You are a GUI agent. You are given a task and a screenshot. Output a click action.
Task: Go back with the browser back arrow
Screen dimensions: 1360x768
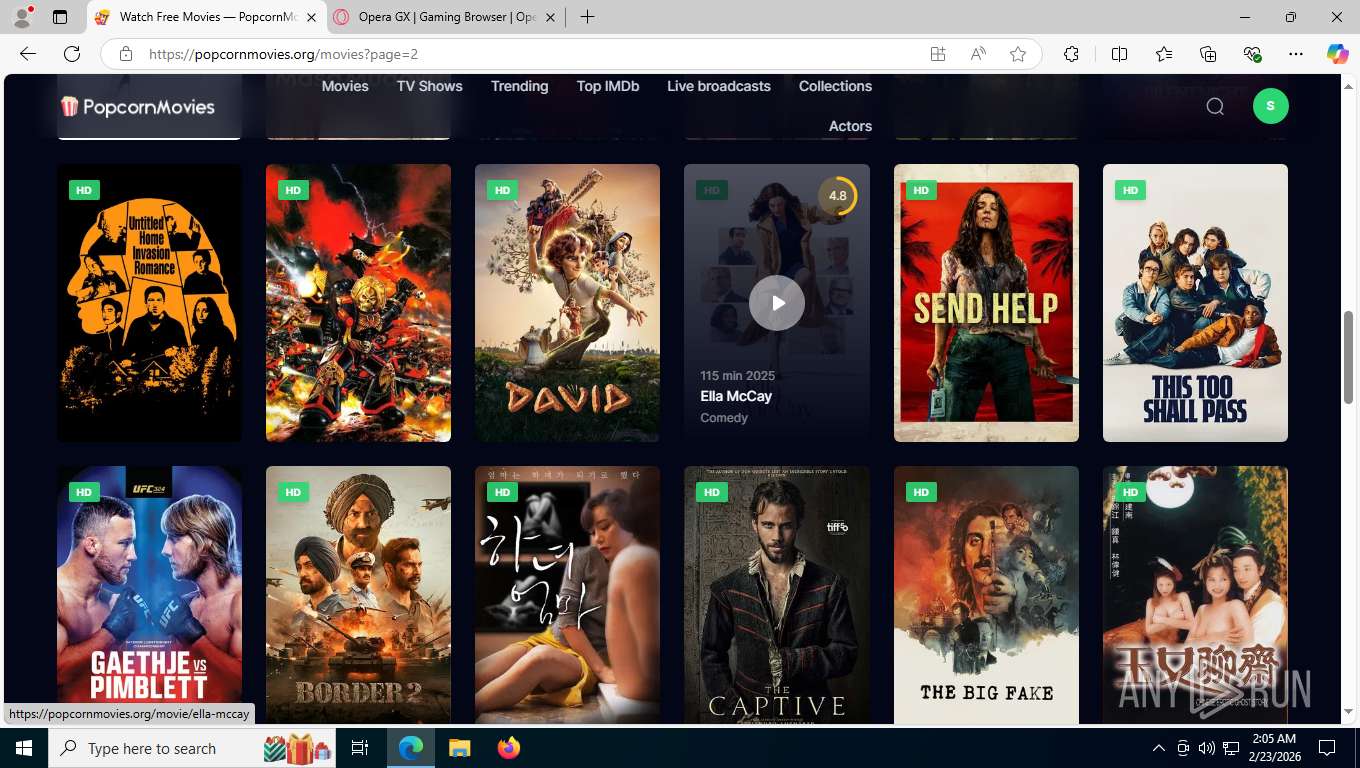point(28,54)
